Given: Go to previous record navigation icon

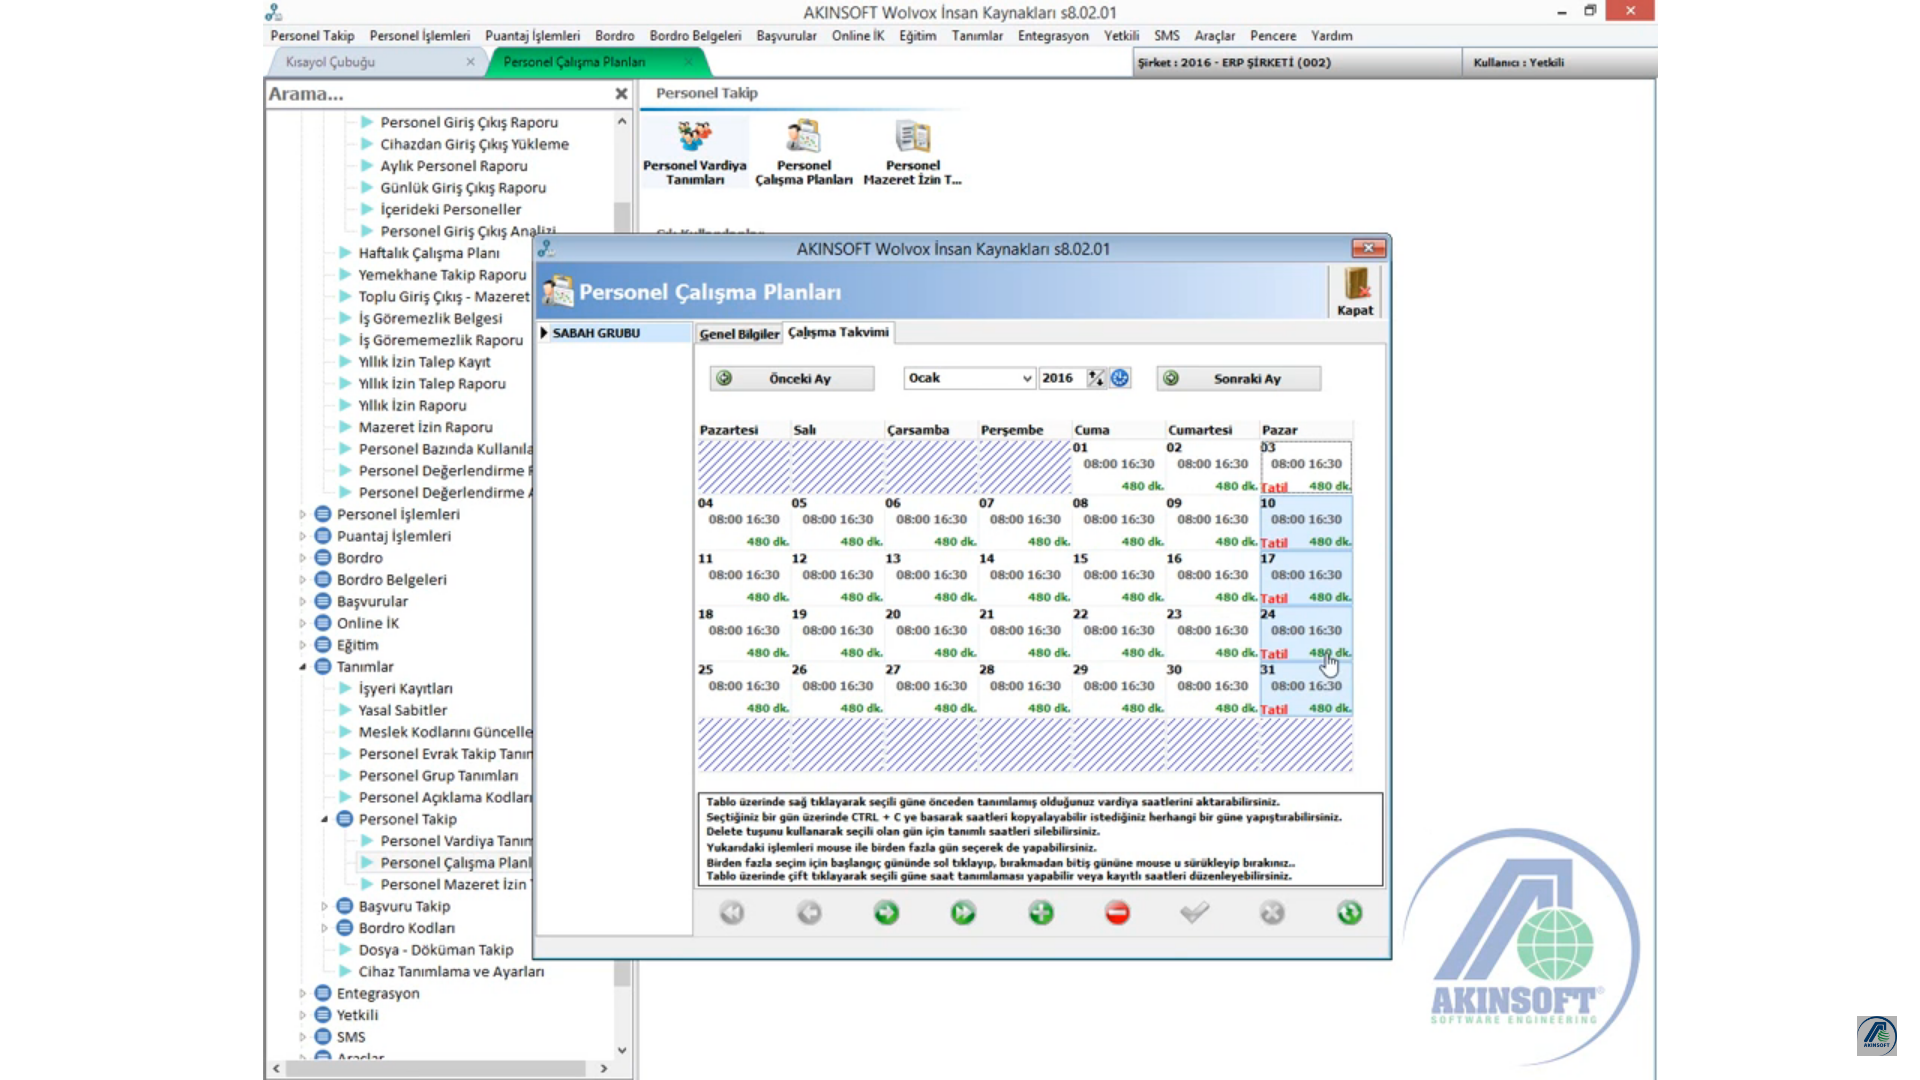Looking at the screenshot, I should click(809, 912).
